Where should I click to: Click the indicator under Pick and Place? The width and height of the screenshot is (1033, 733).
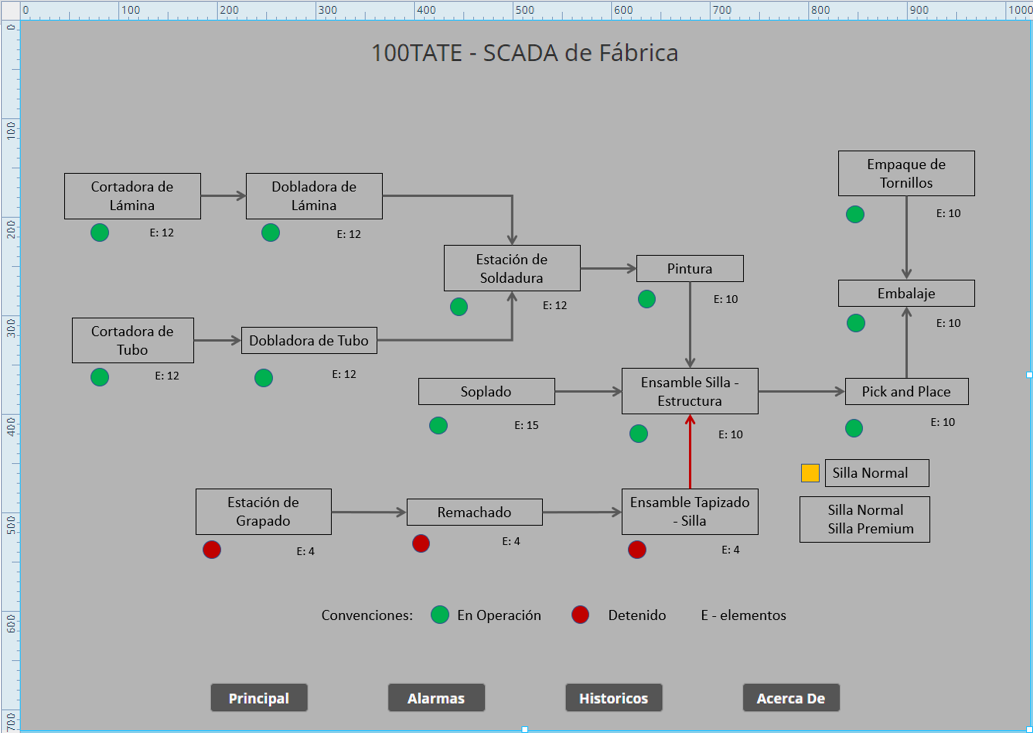coord(853,428)
